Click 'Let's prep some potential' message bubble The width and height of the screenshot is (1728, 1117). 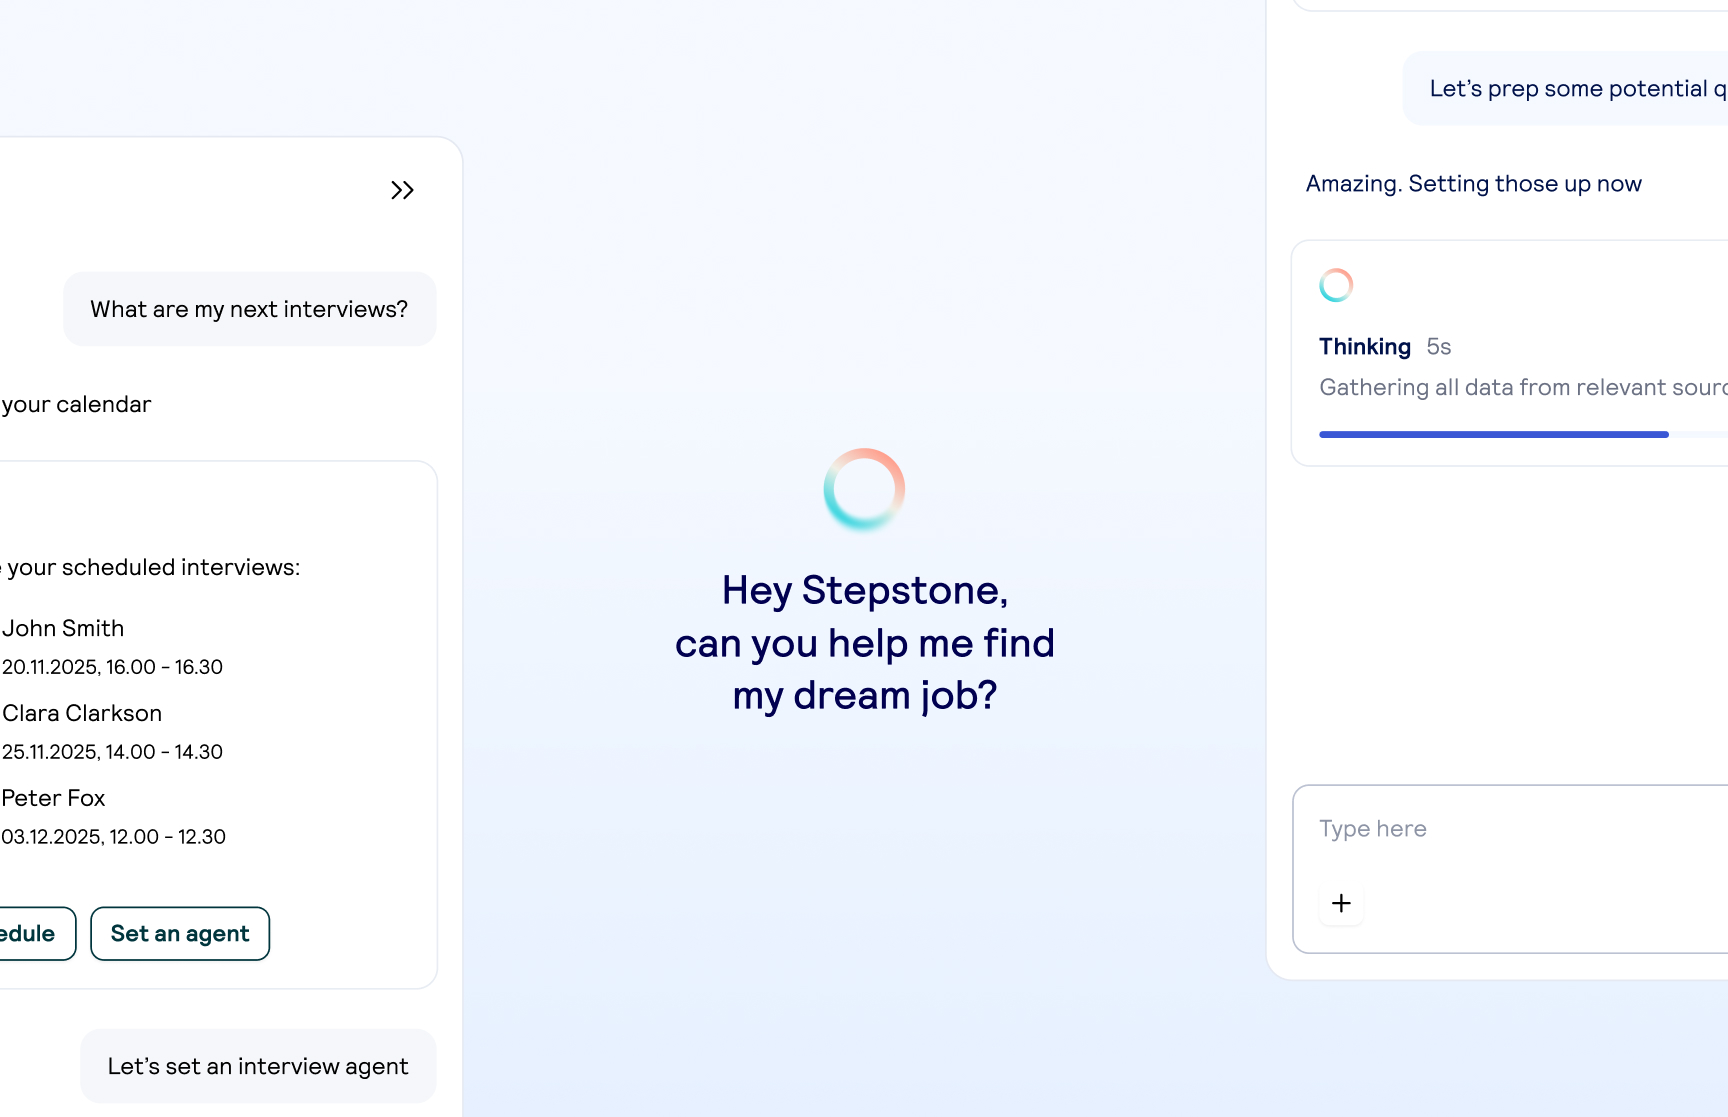coord(1565,89)
